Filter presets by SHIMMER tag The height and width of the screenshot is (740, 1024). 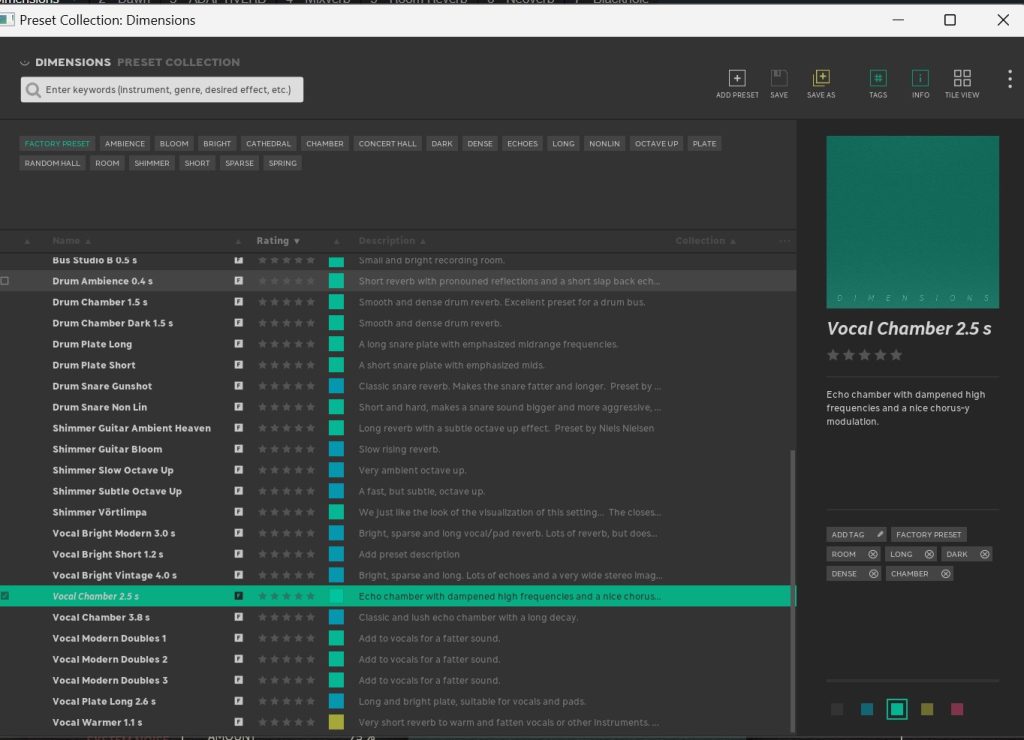click(152, 163)
